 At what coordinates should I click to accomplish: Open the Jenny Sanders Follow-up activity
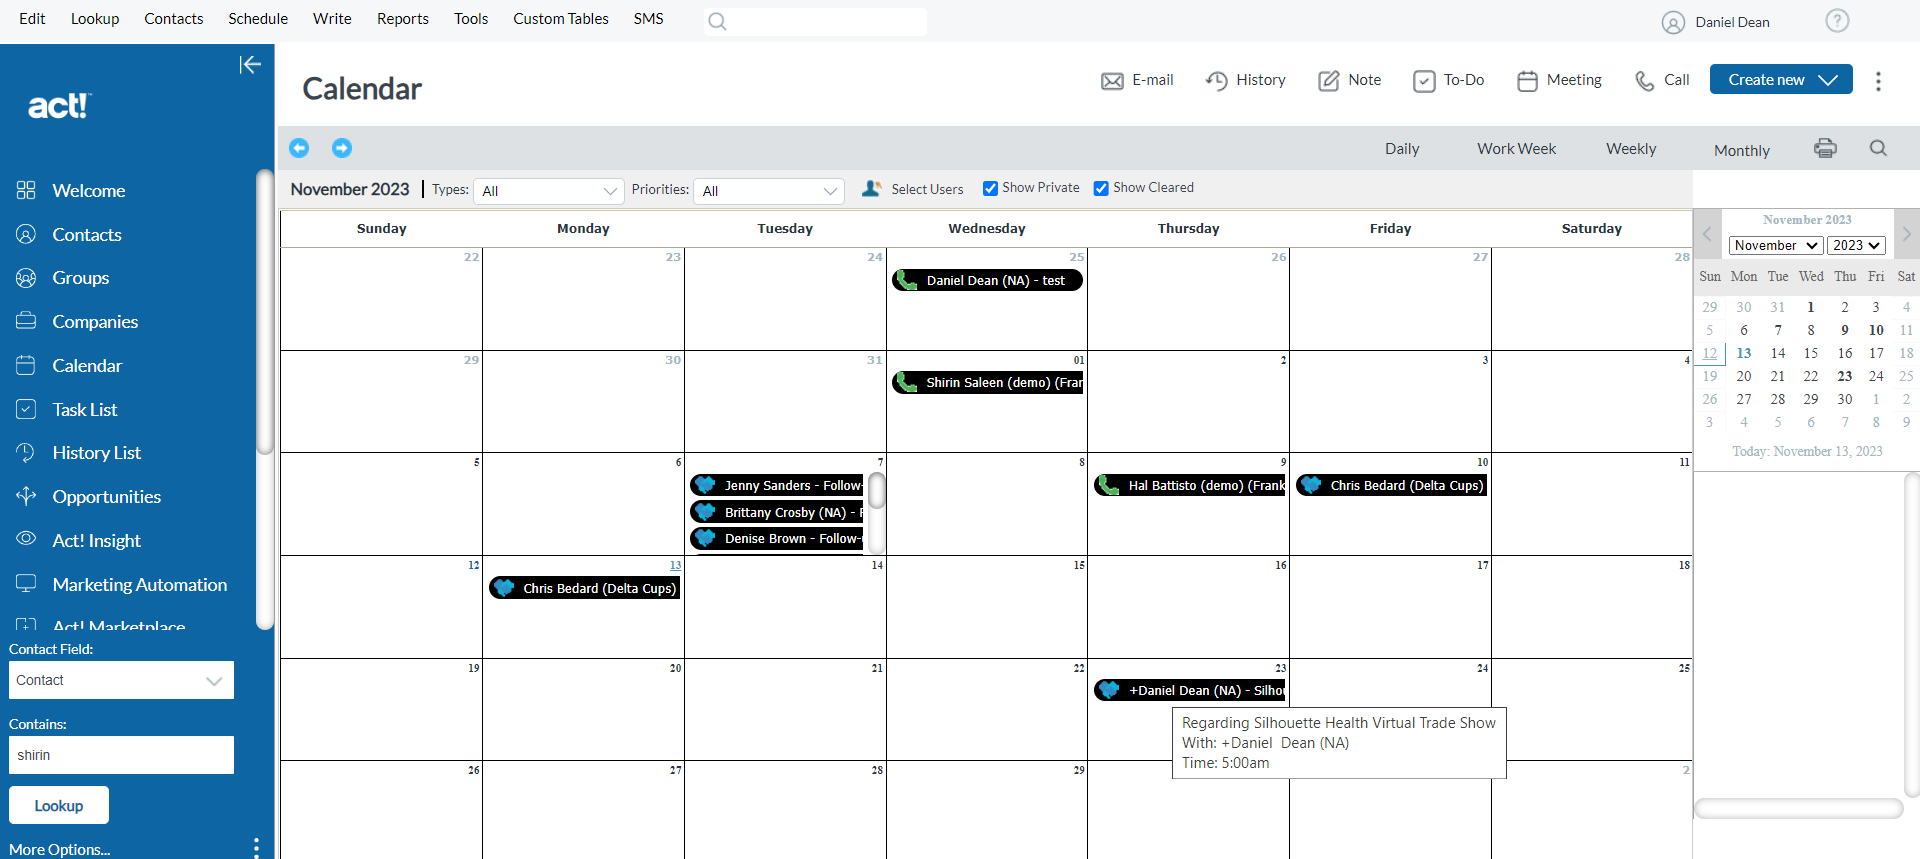tap(777, 486)
